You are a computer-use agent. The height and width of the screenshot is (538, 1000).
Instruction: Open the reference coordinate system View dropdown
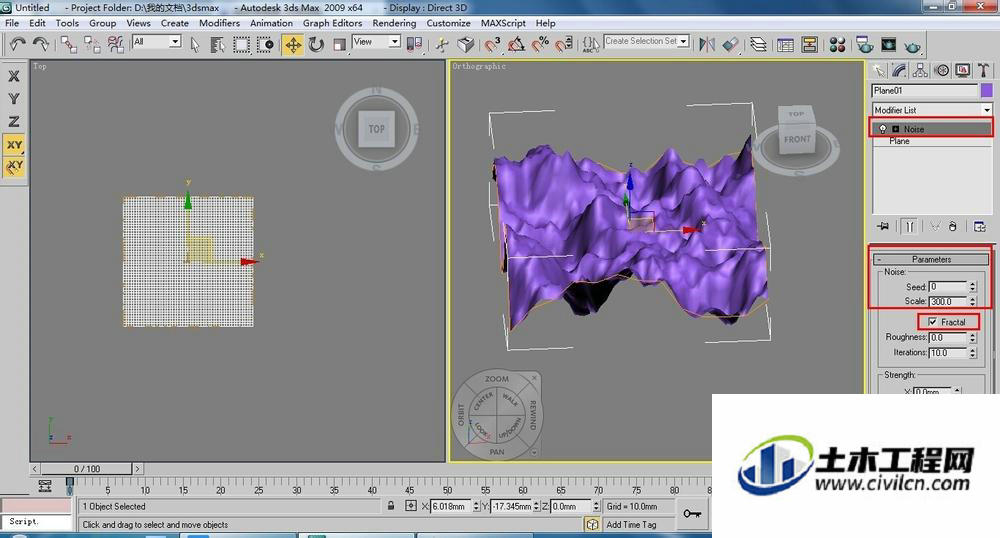(376, 41)
